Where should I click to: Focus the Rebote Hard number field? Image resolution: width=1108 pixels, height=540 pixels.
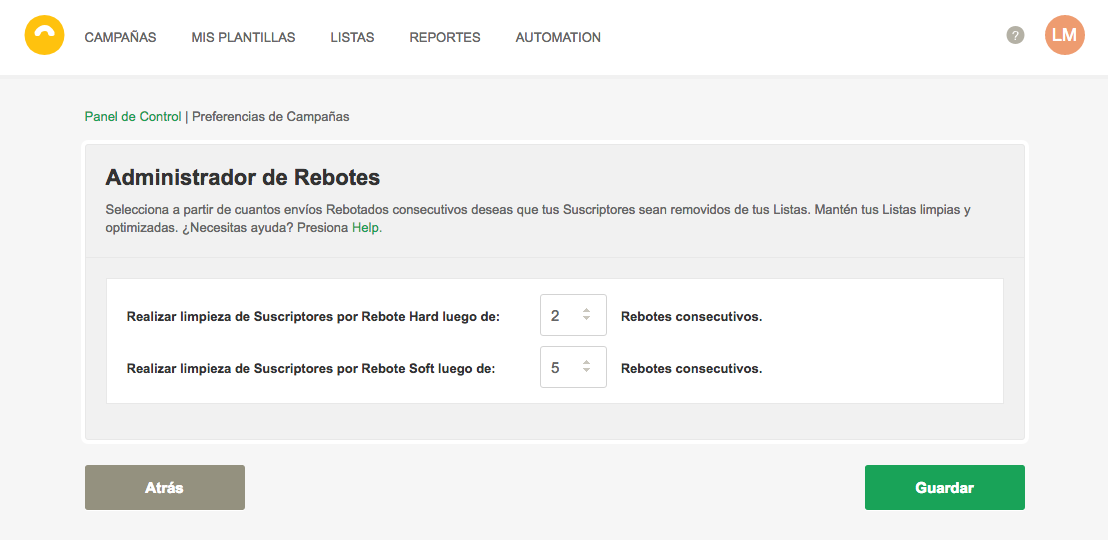[x=560, y=315]
